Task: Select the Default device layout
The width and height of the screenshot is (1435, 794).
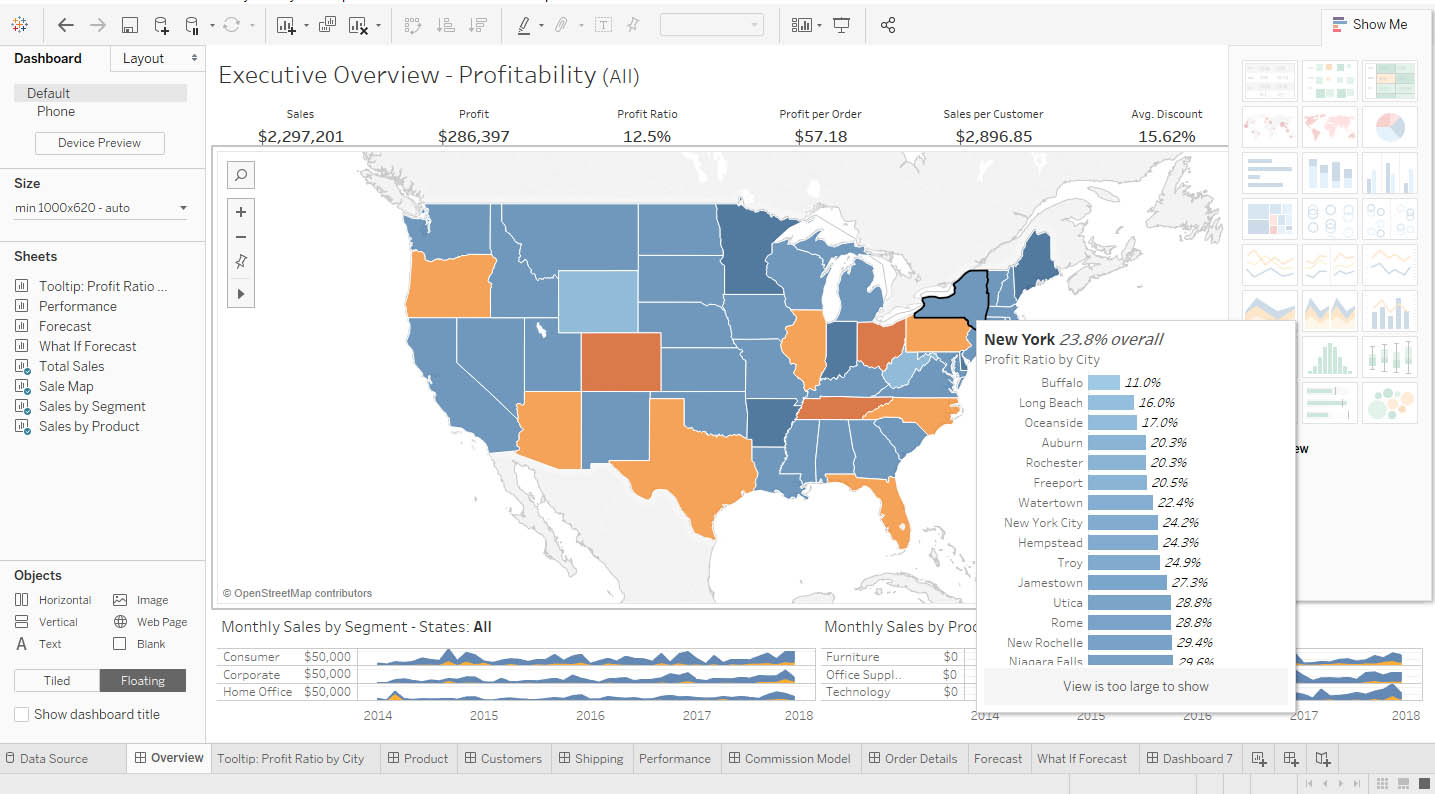Action: point(100,93)
